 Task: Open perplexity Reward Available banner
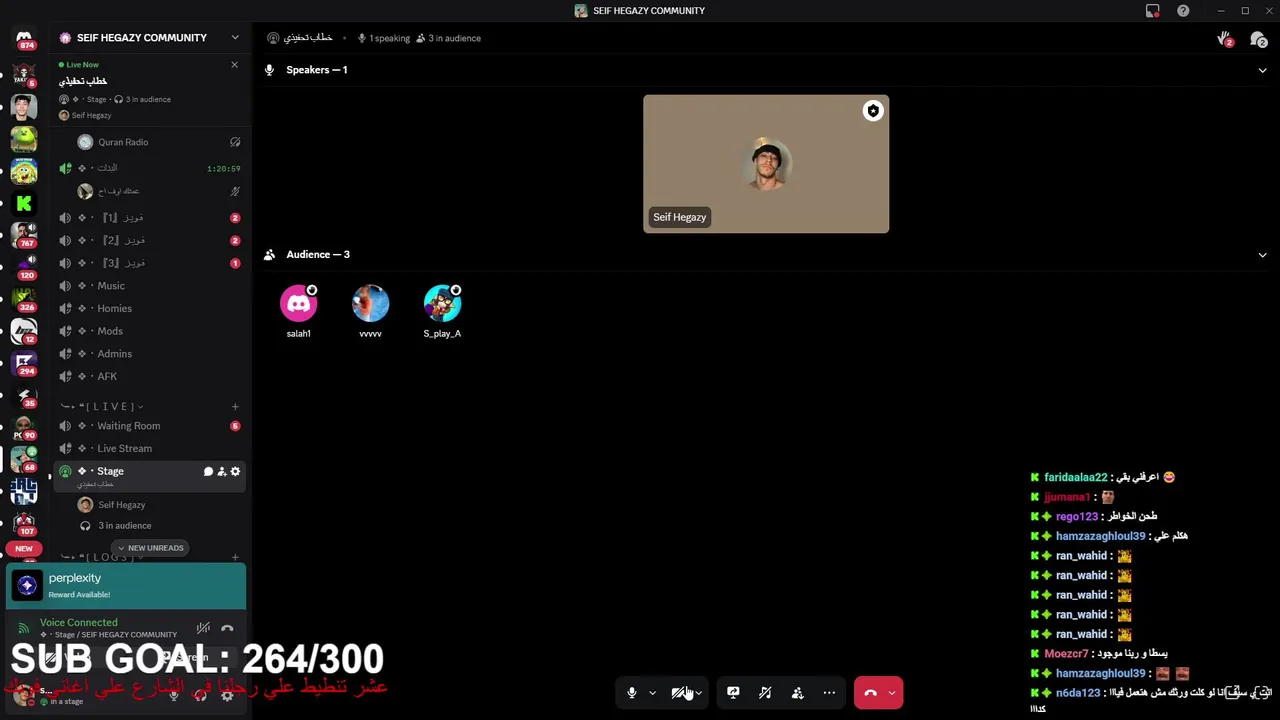(126, 586)
